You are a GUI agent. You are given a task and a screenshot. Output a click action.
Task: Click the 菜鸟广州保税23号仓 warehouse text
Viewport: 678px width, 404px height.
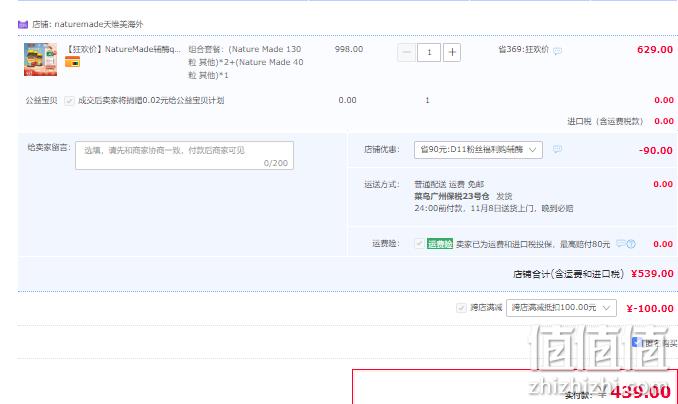(451, 196)
